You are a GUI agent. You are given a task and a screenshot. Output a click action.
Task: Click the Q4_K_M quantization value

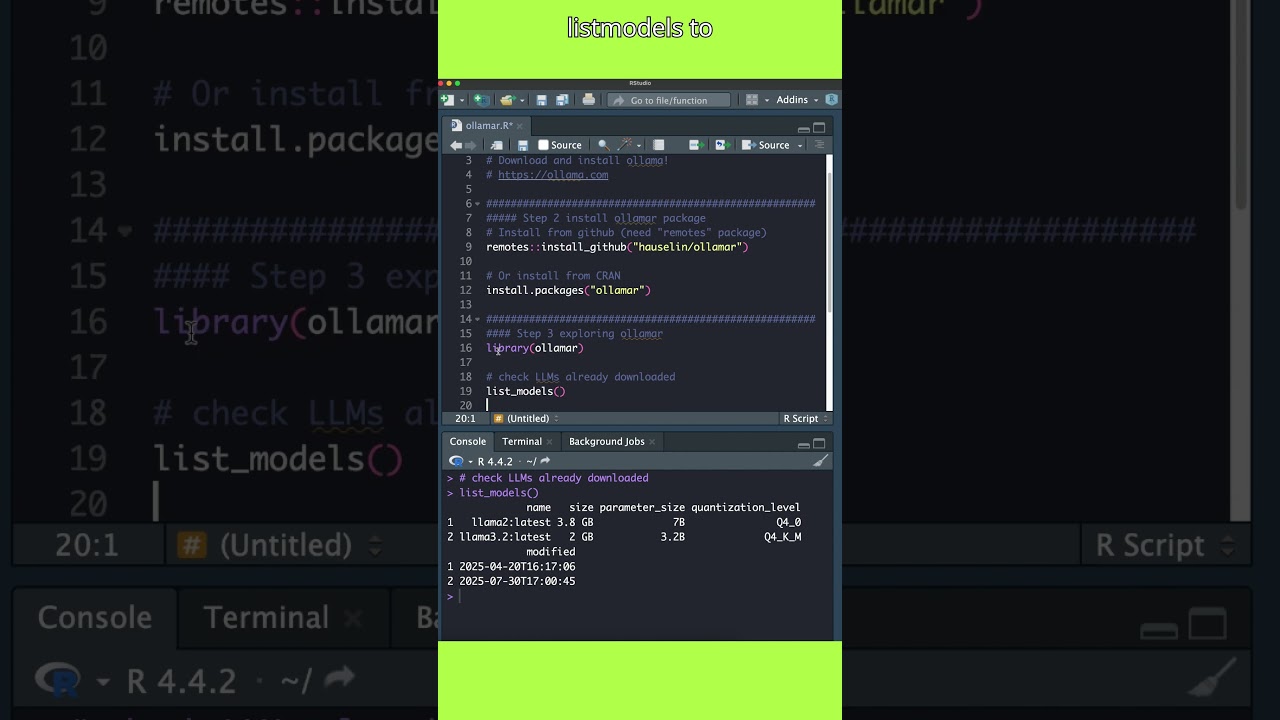click(x=782, y=537)
